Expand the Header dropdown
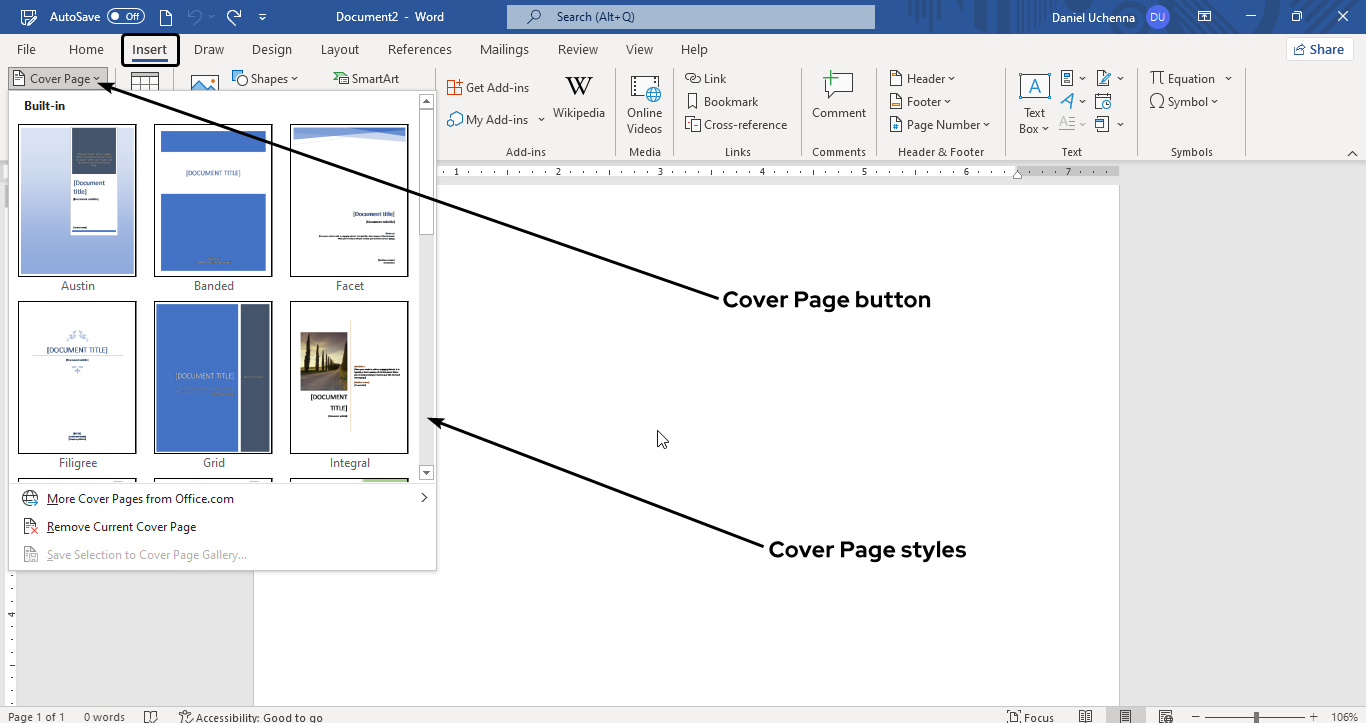 coord(922,79)
